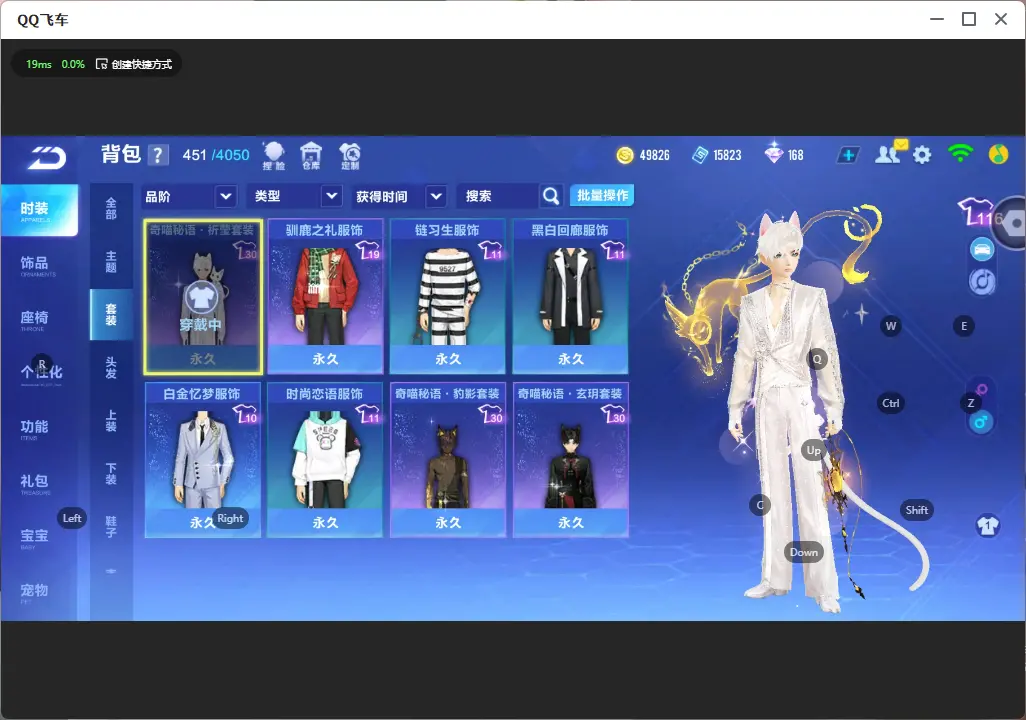
Task: Choose the 头发 hair sub-category
Action: (x=111, y=368)
